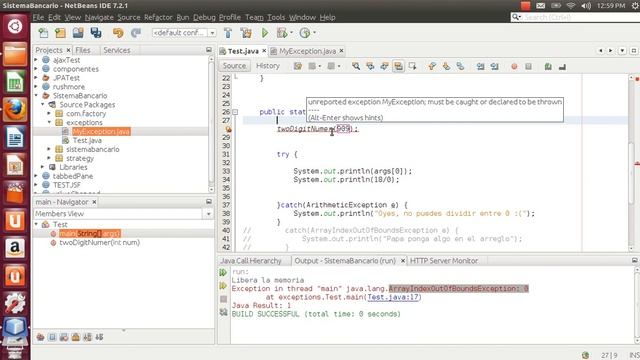The width and height of the screenshot is (640, 360).
Task: Open the Files launcher icon
Action: pos(15,54)
